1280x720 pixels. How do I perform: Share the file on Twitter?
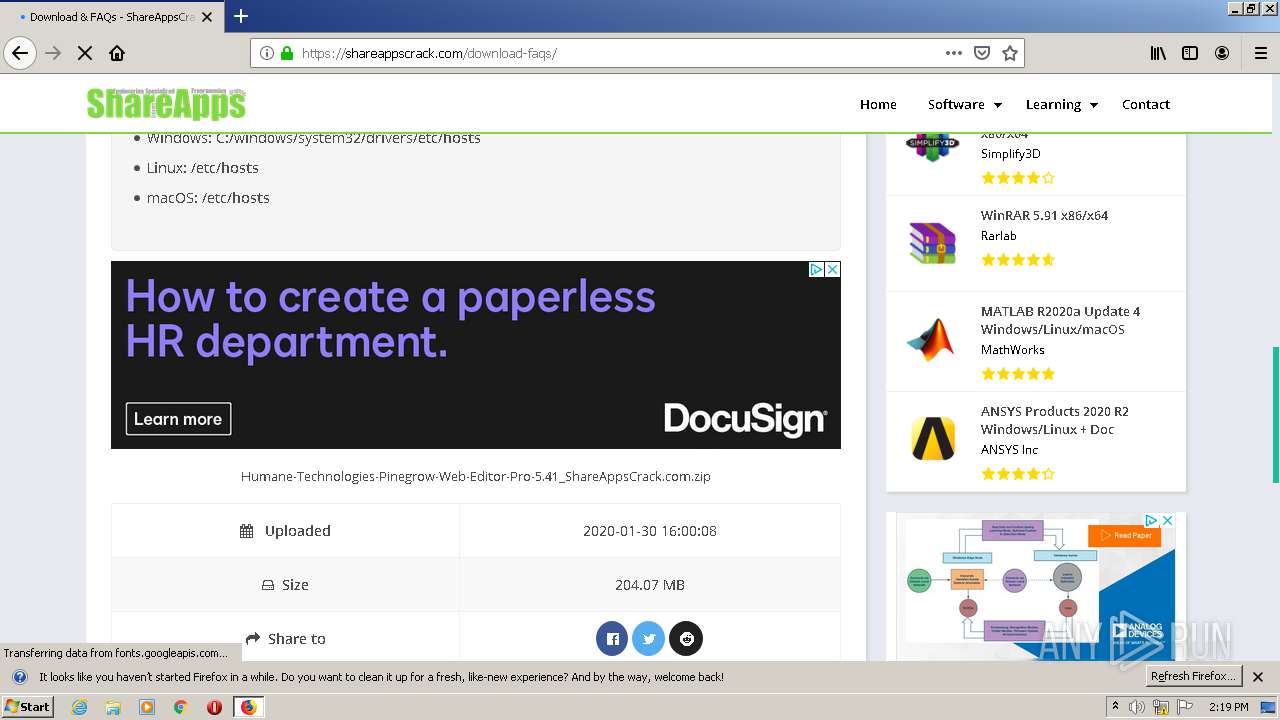(x=649, y=638)
